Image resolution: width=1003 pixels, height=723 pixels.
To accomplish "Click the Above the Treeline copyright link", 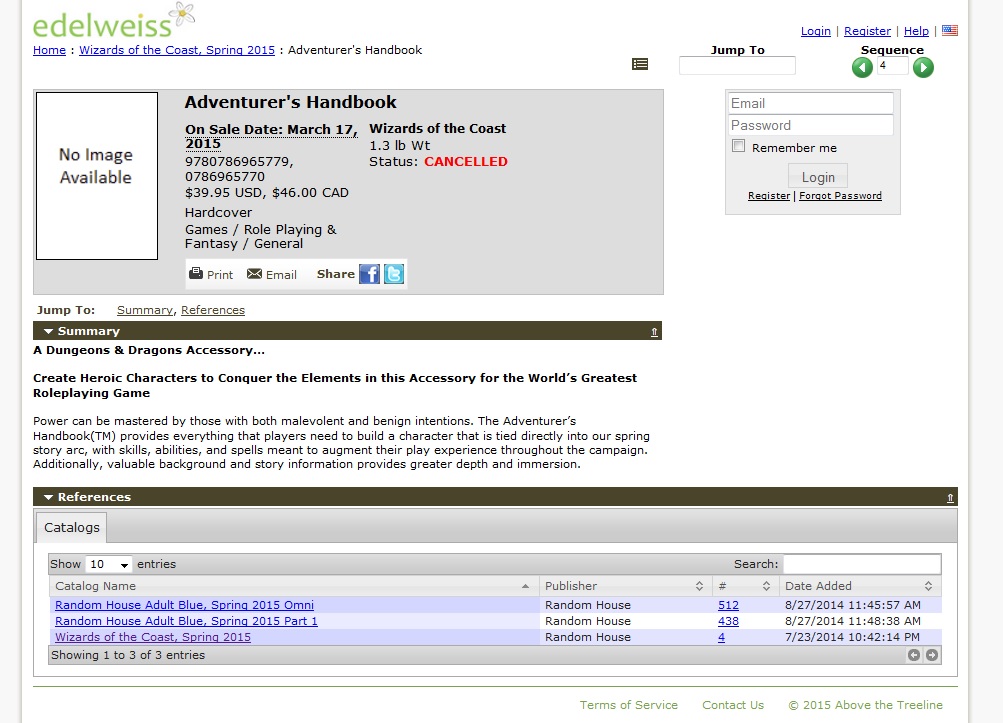I will 865,705.
